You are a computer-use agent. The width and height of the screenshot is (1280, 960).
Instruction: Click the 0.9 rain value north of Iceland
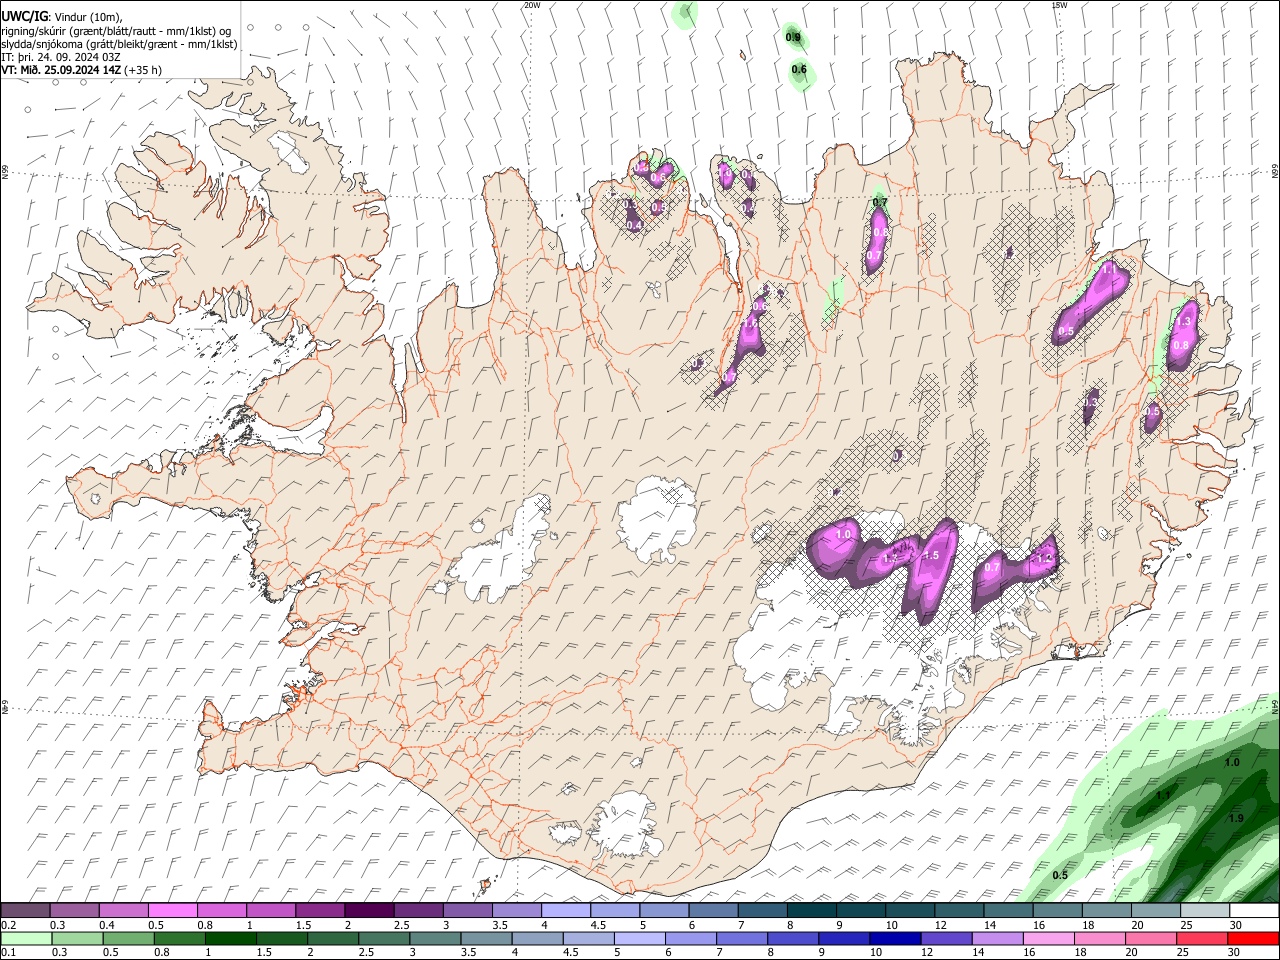pyautogui.click(x=793, y=38)
